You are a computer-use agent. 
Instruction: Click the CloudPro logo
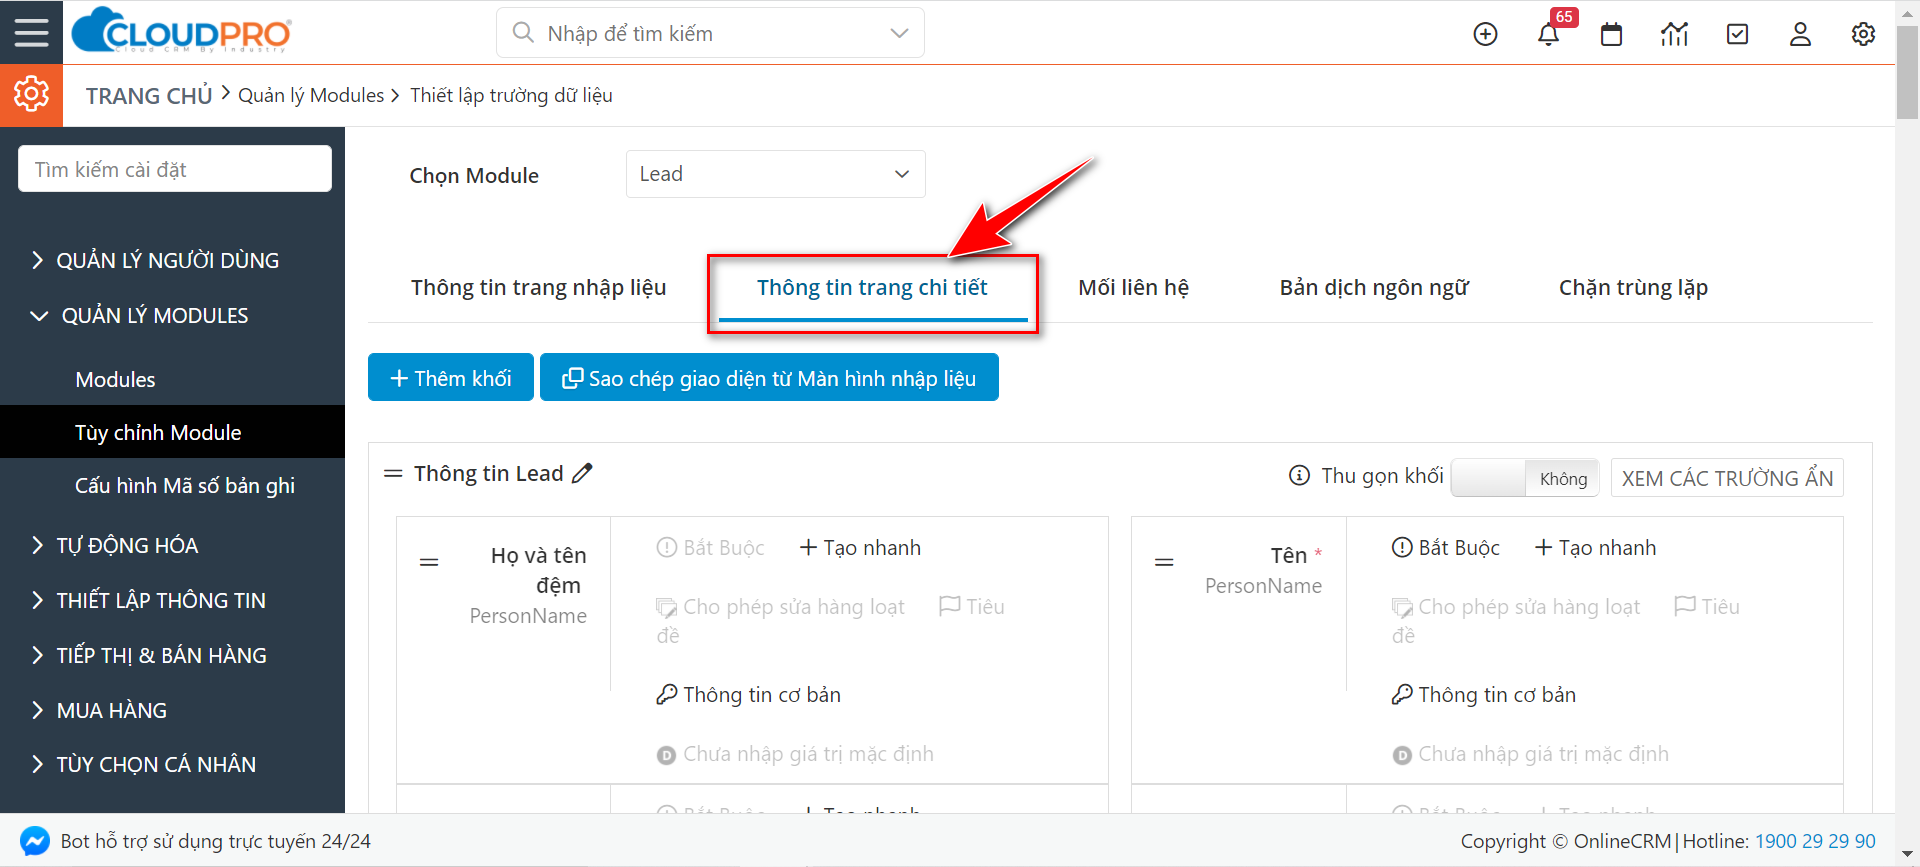point(182,32)
